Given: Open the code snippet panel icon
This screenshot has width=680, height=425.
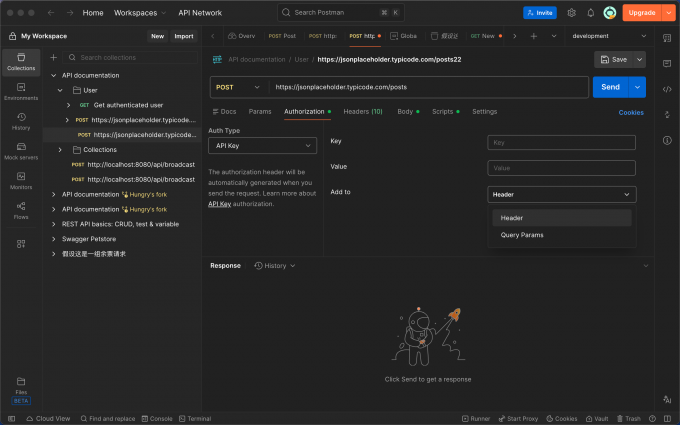Looking at the screenshot, I should pyautogui.click(x=667, y=89).
